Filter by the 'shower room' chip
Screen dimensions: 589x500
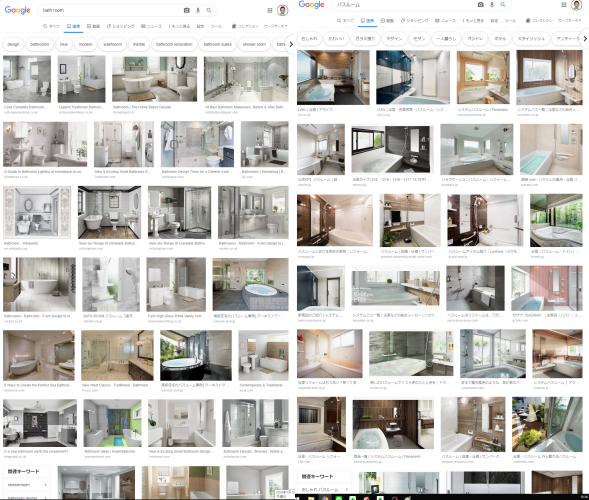point(254,44)
